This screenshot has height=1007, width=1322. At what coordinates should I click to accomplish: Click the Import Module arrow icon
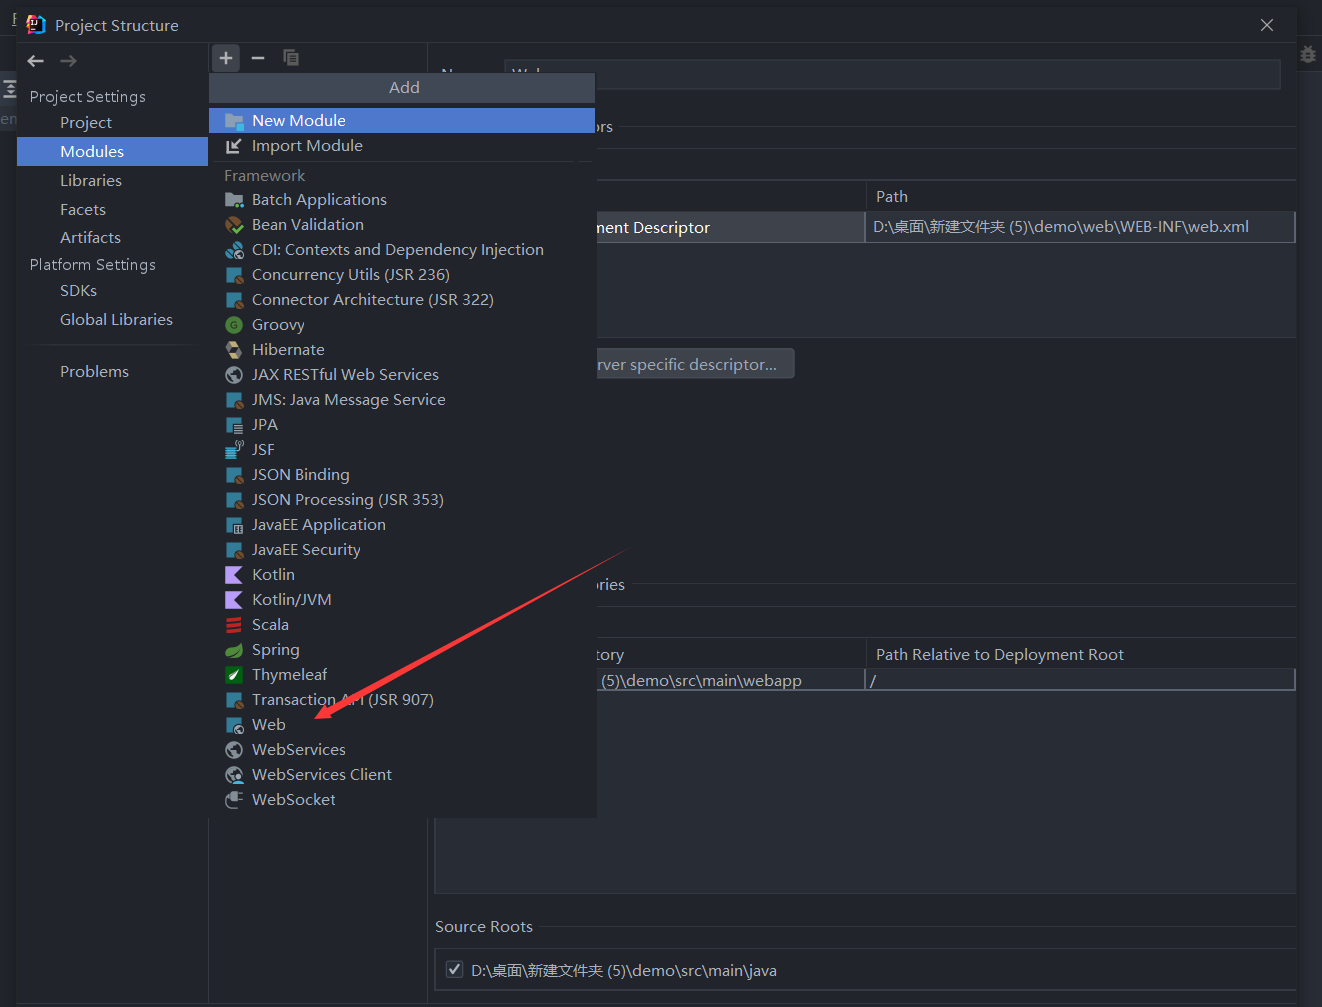[234, 146]
